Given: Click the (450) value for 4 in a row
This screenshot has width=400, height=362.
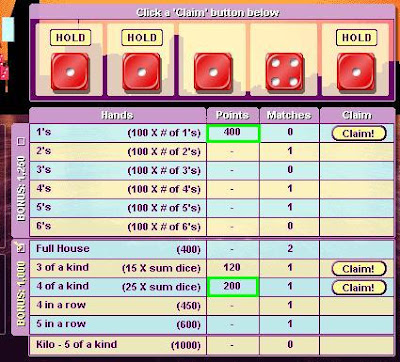Looking at the screenshot, I should coord(189,306).
